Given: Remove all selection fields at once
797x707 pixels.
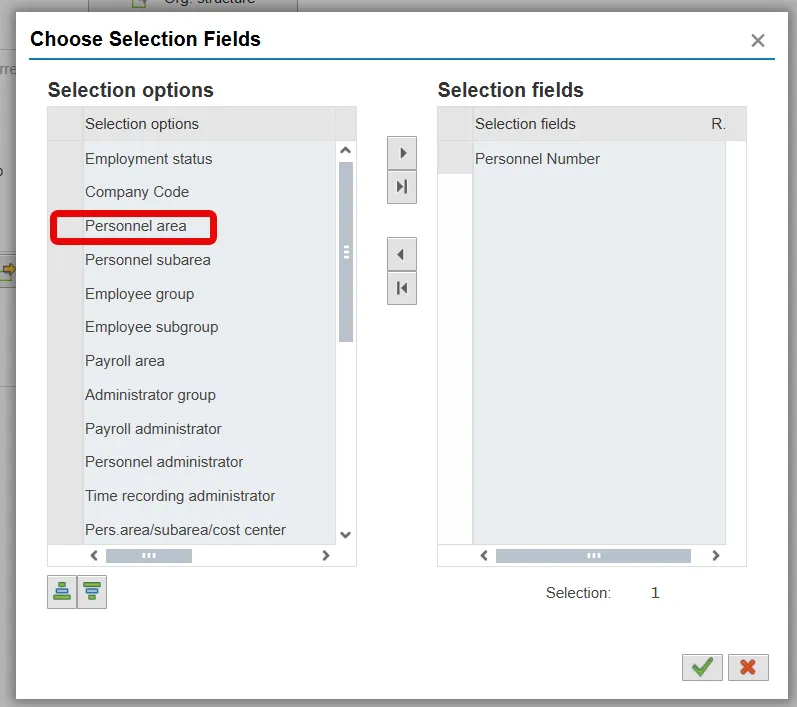Looking at the screenshot, I should pos(402,288).
